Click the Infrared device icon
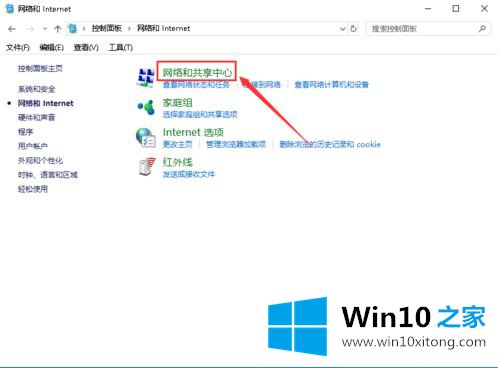498x368 pixels. tap(147, 167)
